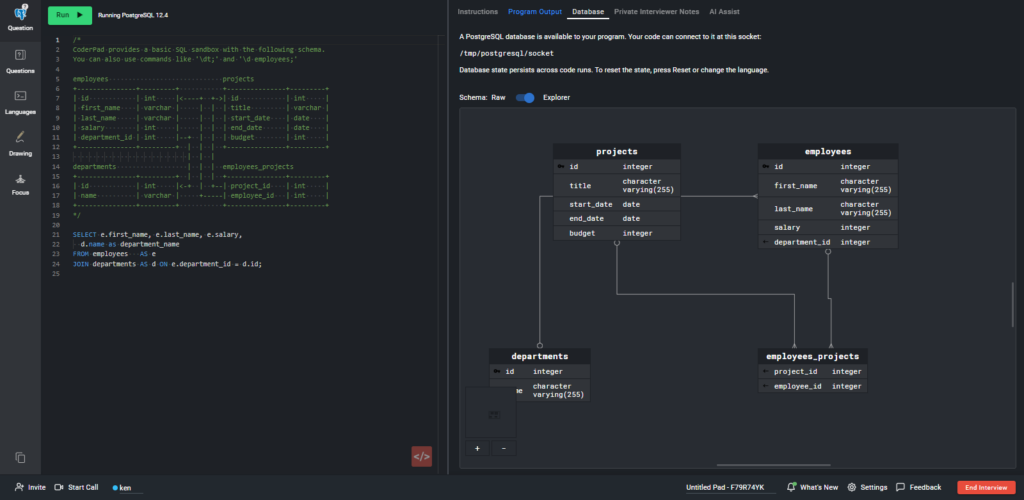Screen dimensions: 1024x500
Task: Toggle schema view between Raw and Explorer
Action: click(525, 98)
